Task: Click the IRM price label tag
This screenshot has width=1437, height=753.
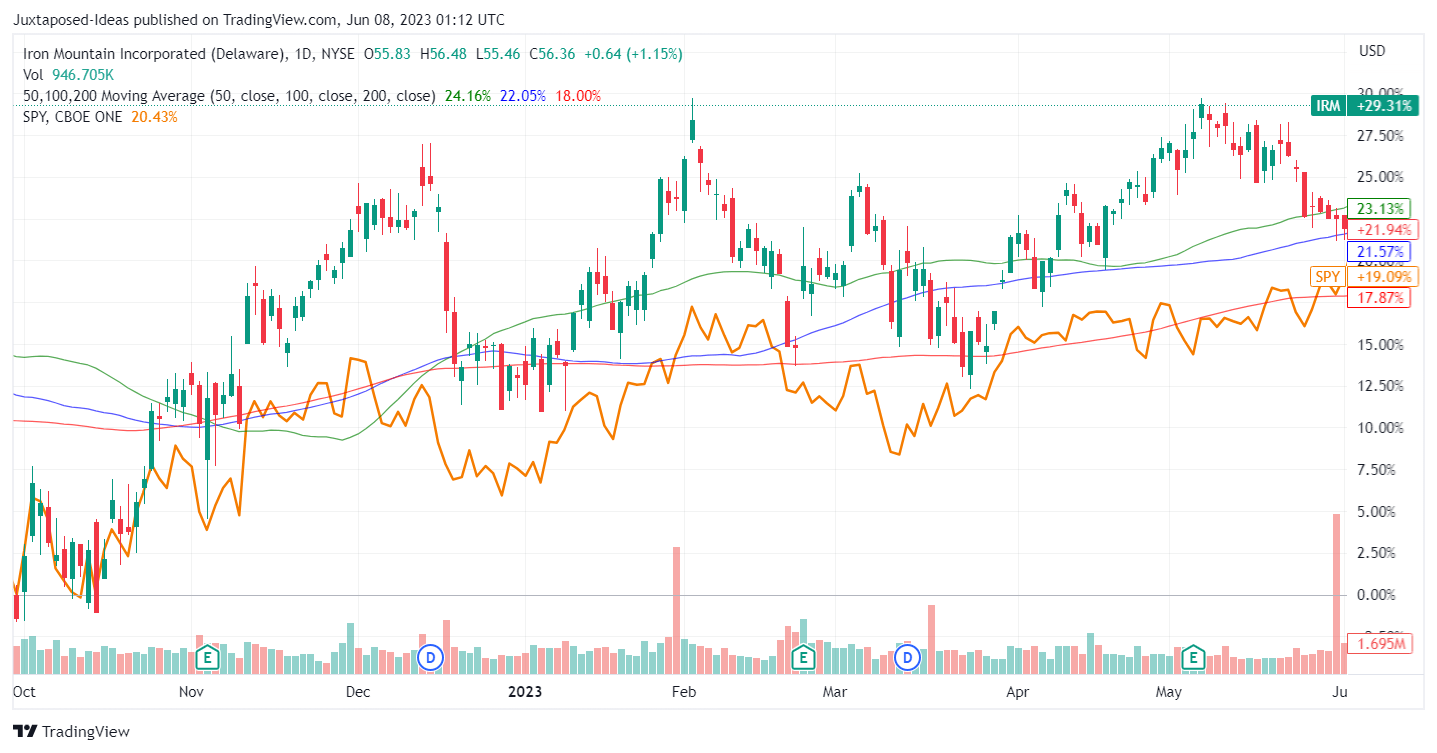Action: tap(1327, 105)
